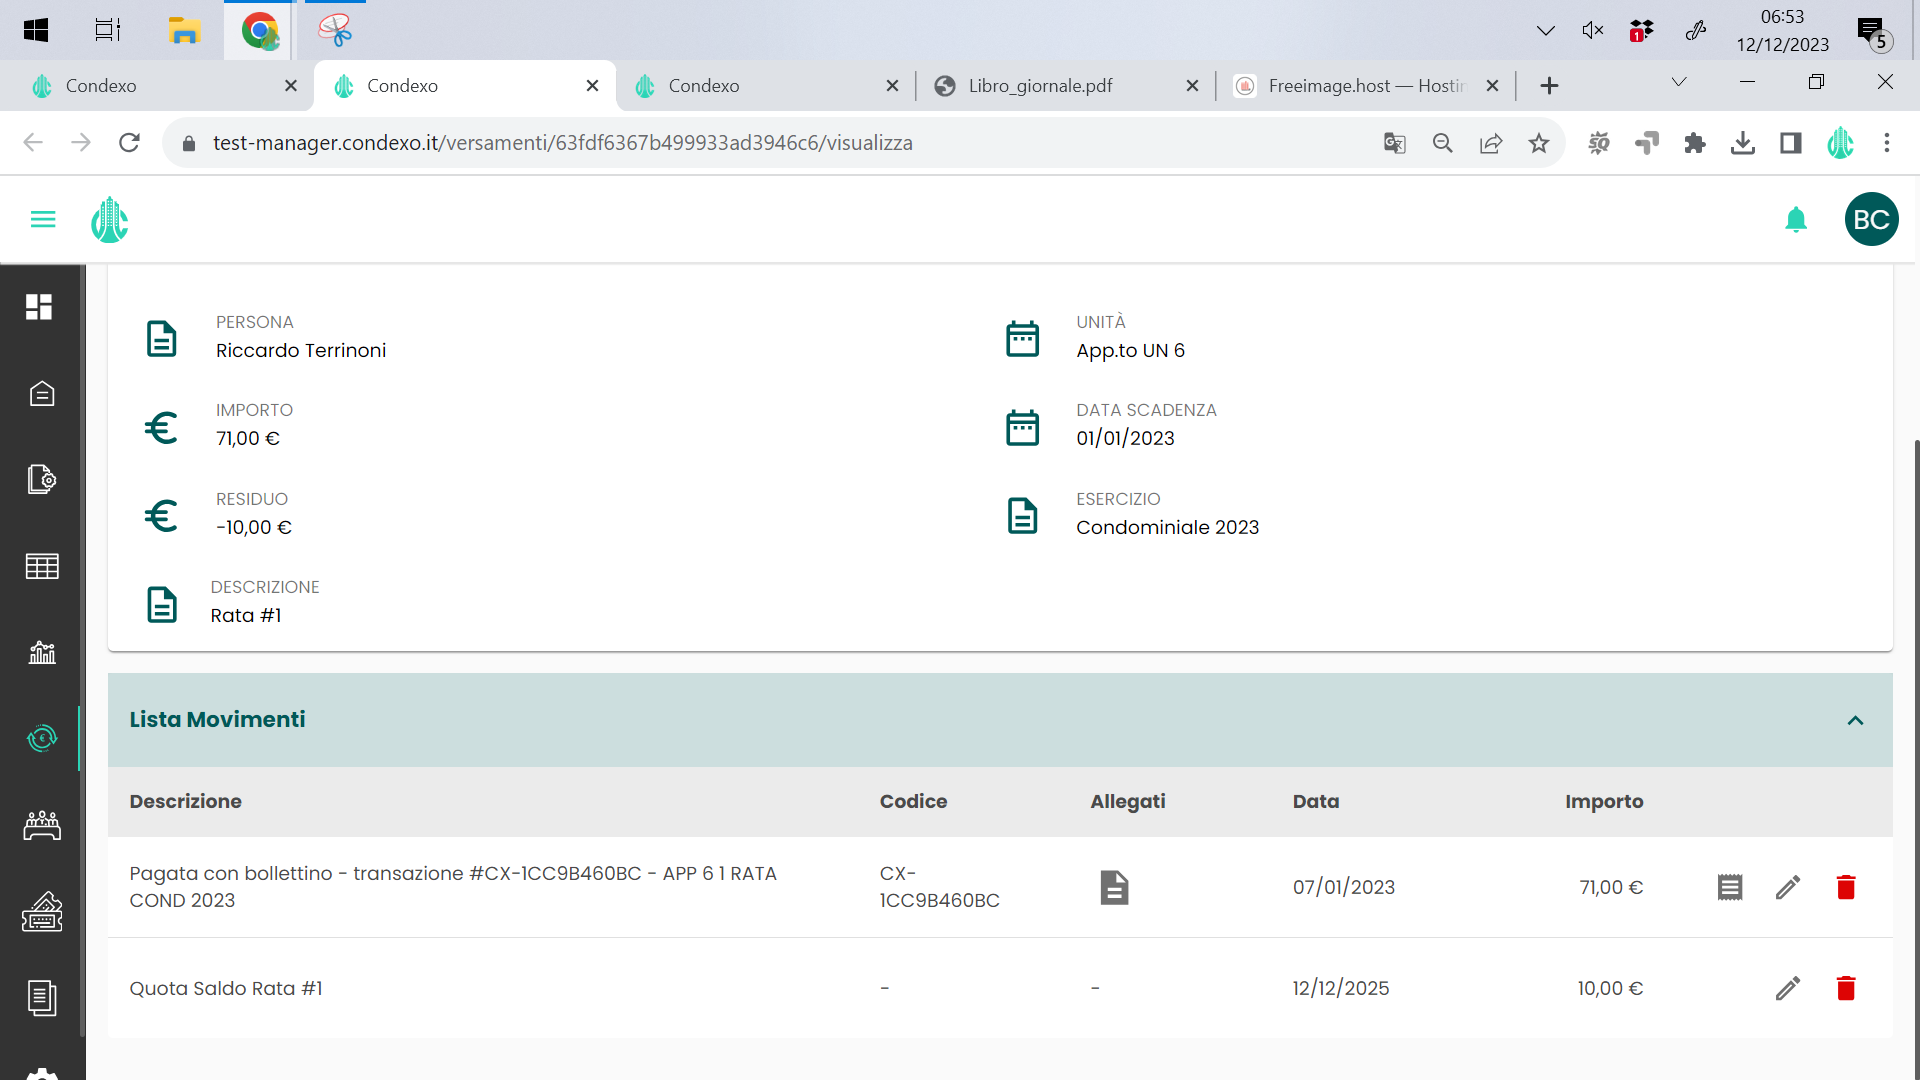Screen dimensions: 1920x1080
Task: Edit the Quota Saldo Rata #1 movement
Action: [x=1788, y=988]
